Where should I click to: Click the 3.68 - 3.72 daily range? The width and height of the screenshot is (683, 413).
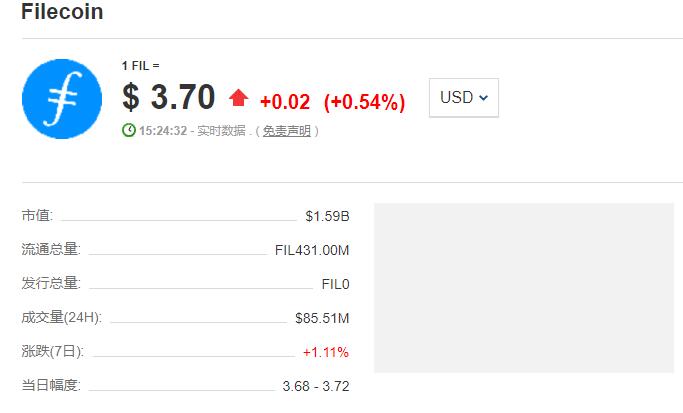coord(316,386)
